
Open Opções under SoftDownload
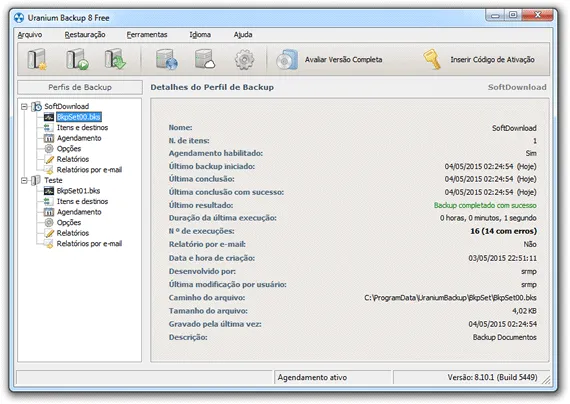[x=69, y=149]
